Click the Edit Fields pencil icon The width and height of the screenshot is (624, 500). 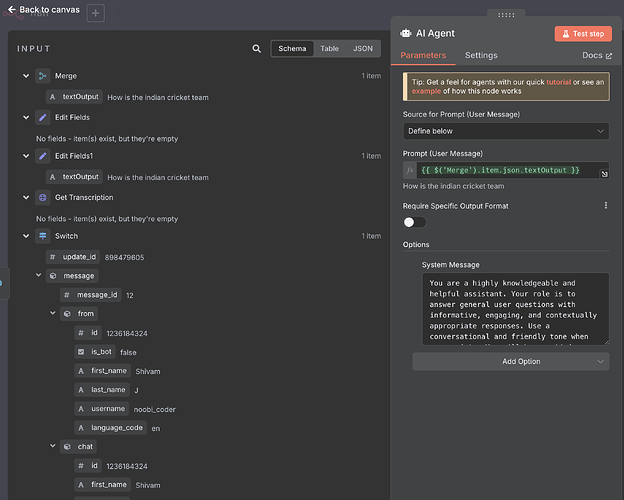[x=43, y=117]
